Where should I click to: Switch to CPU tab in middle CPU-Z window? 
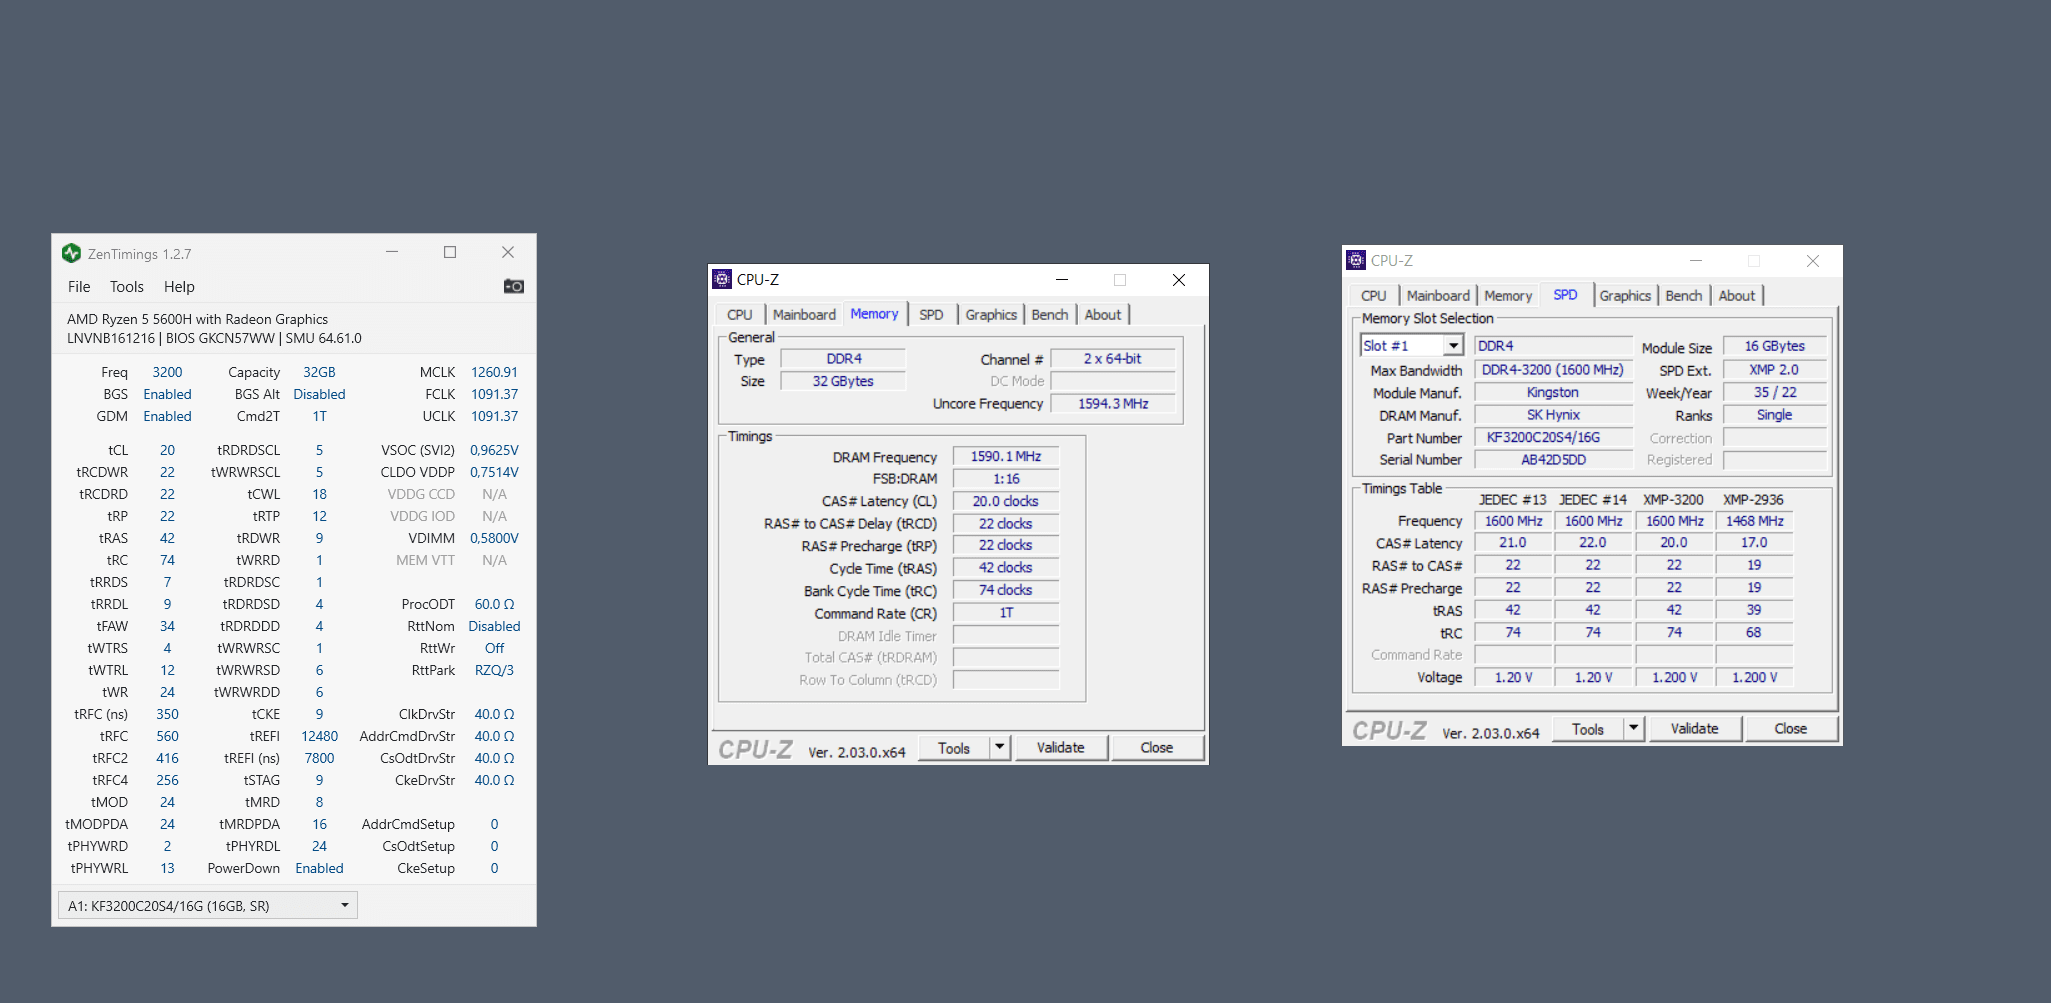tap(740, 314)
